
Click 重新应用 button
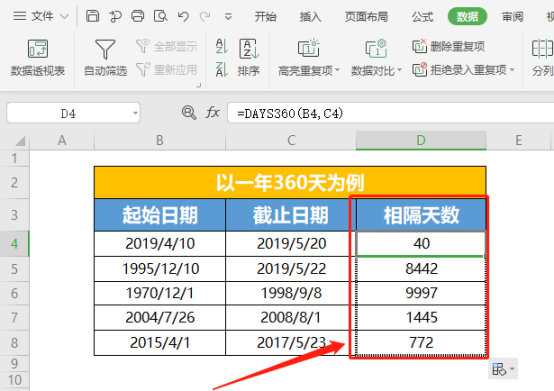[x=167, y=70]
